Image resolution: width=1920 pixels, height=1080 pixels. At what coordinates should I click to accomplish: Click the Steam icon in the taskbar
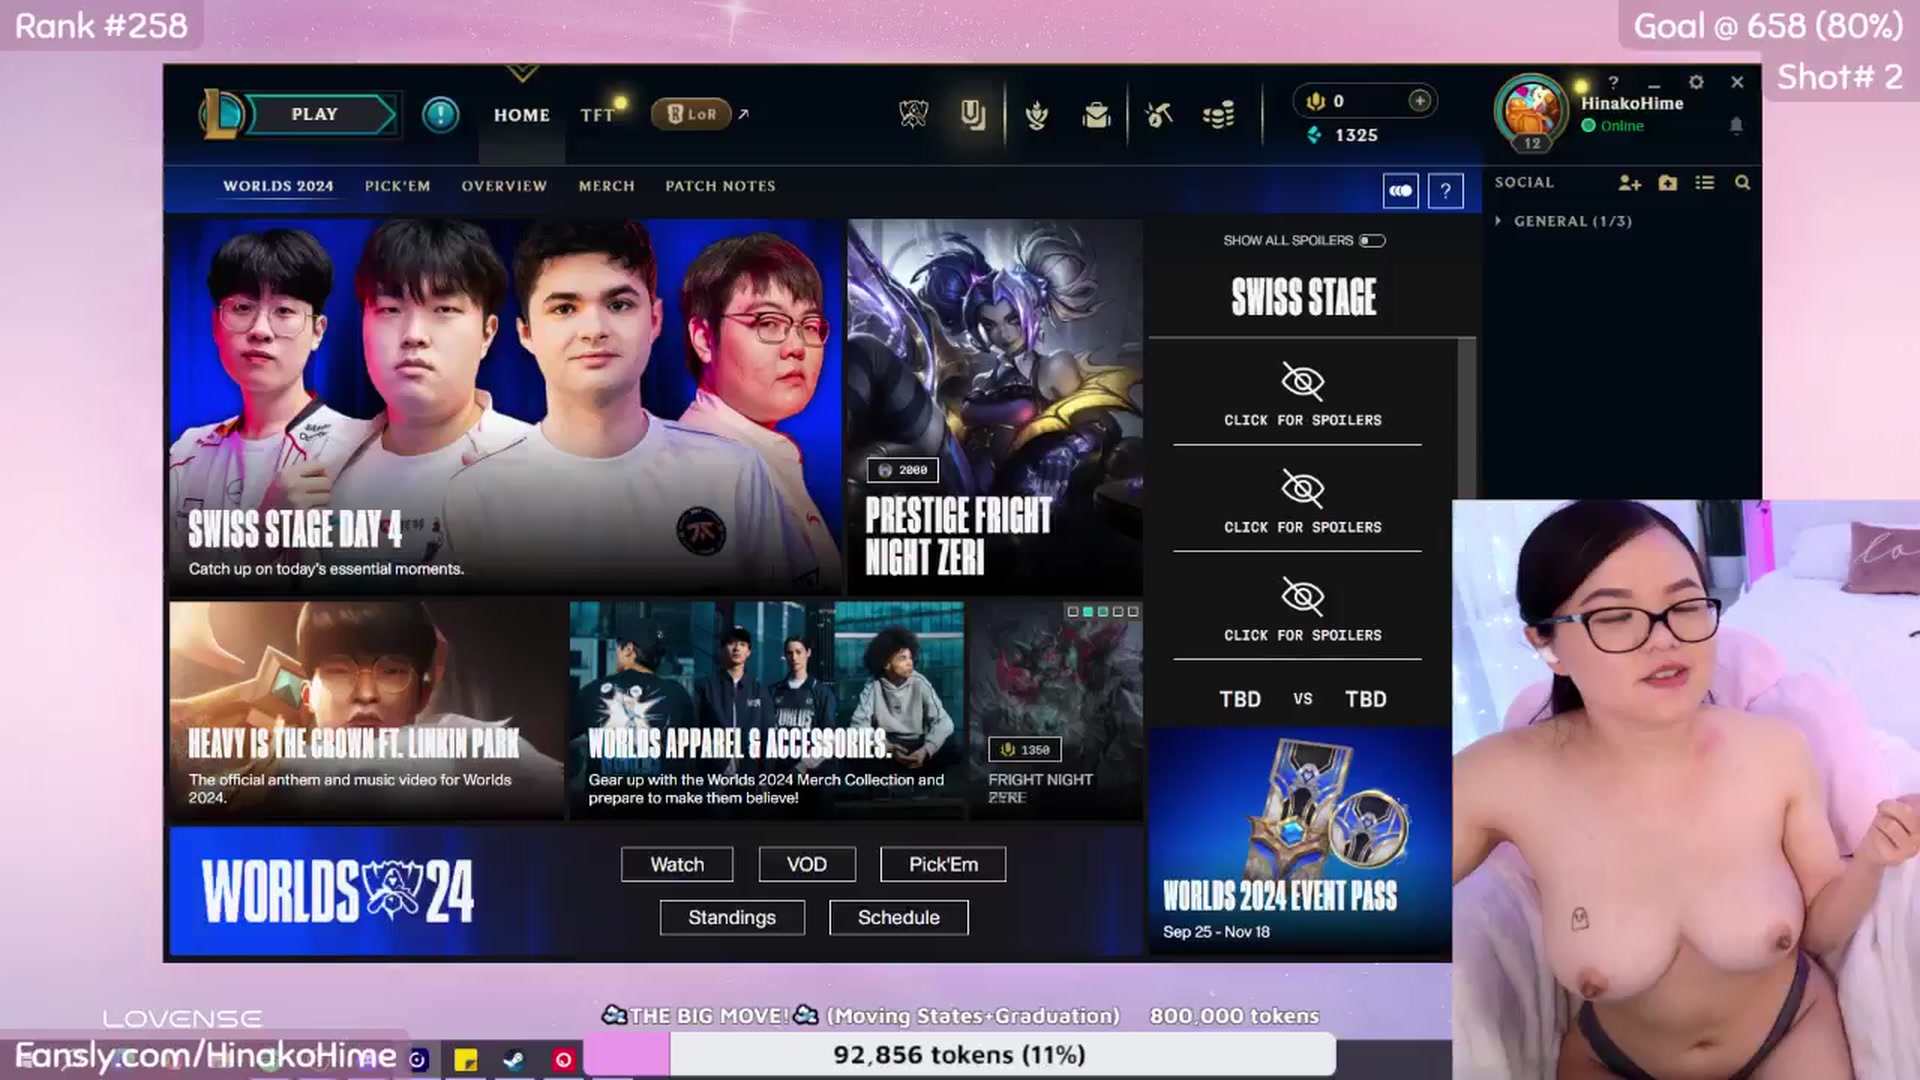point(514,1060)
